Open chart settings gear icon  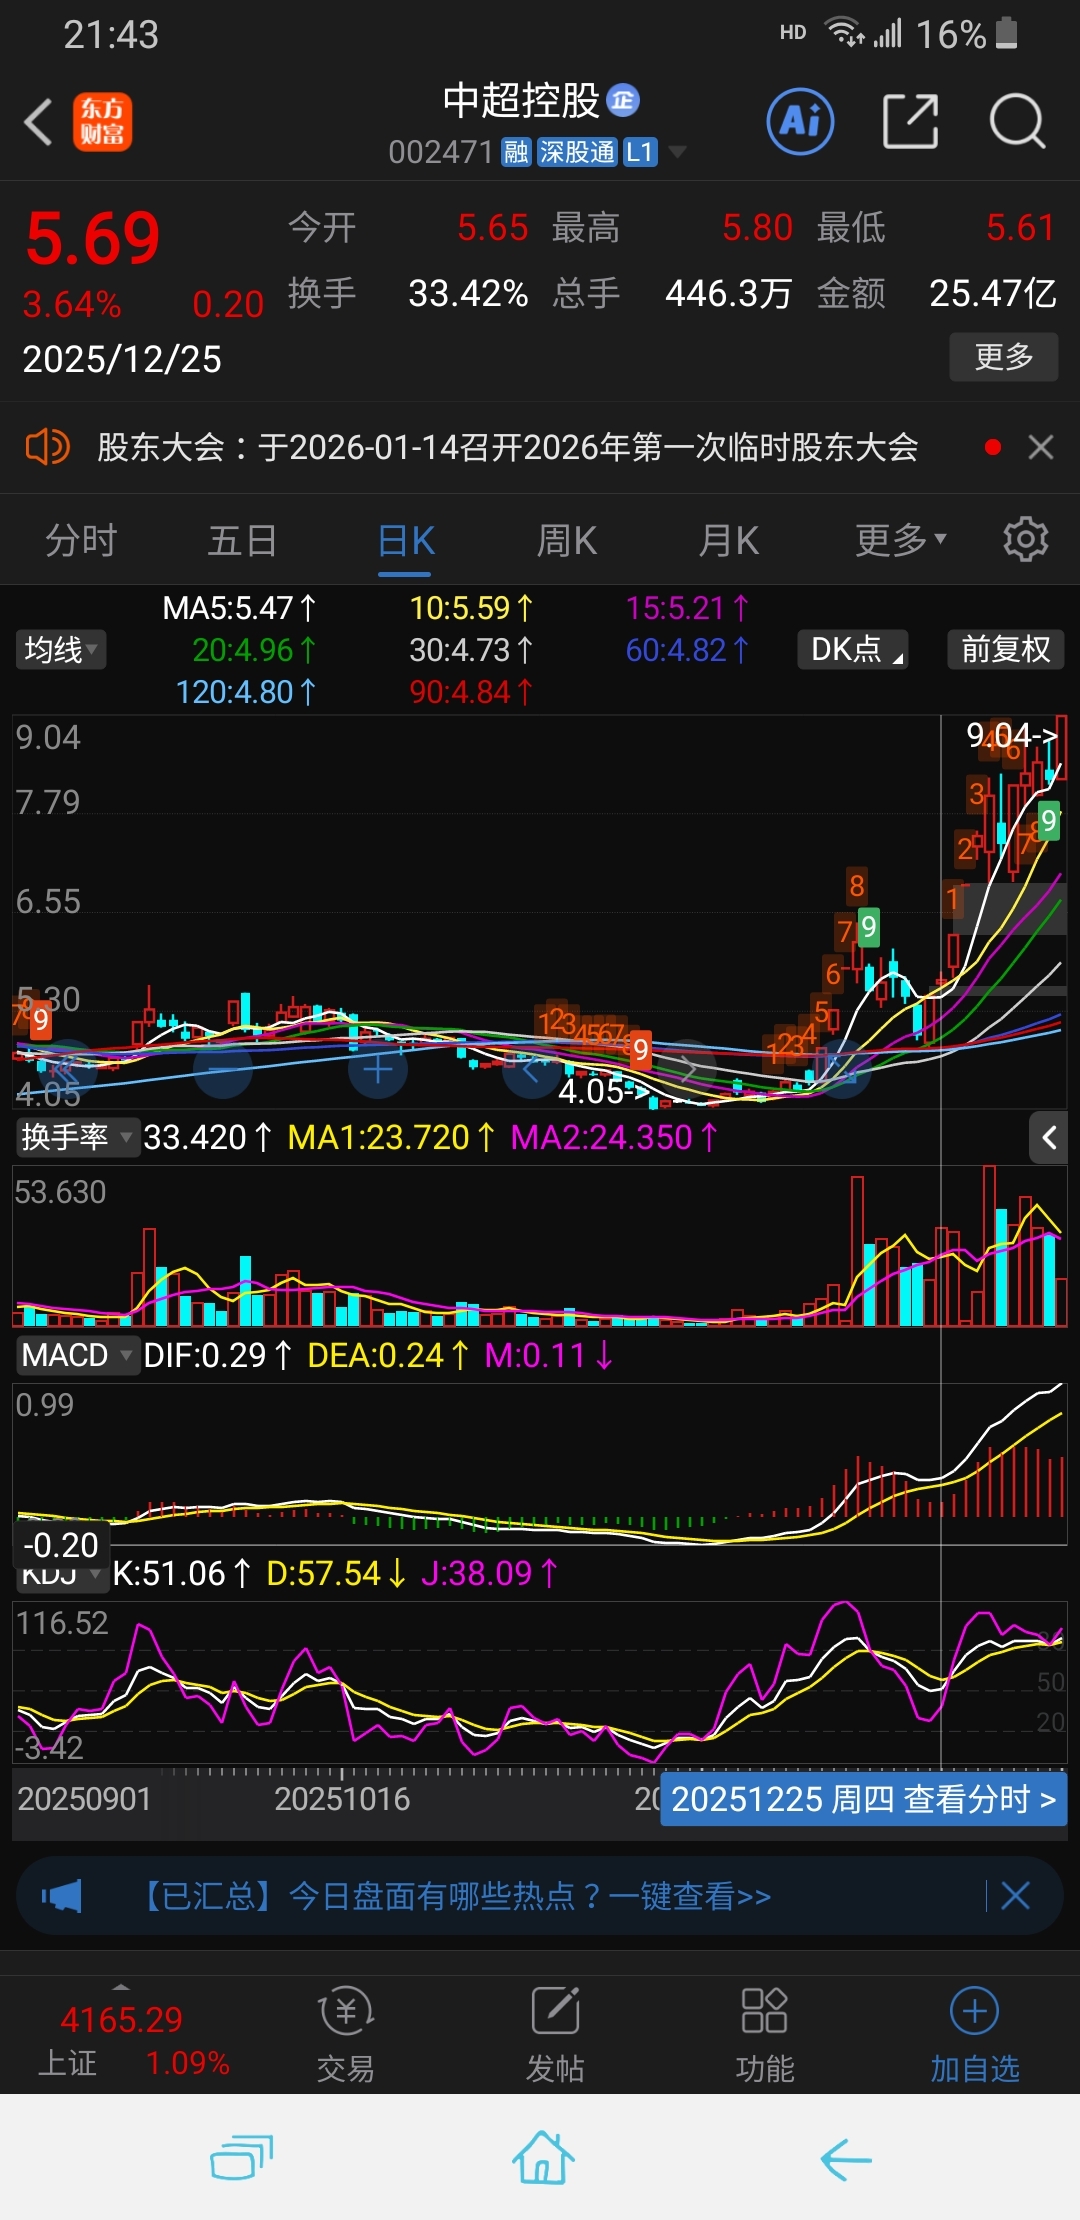(1025, 540)
